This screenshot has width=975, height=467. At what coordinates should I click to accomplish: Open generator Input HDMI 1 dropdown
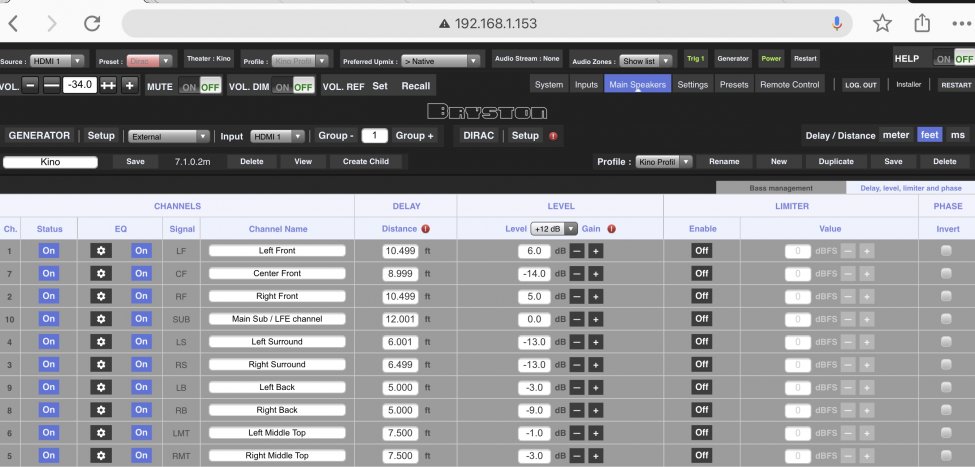click(277, 136)
